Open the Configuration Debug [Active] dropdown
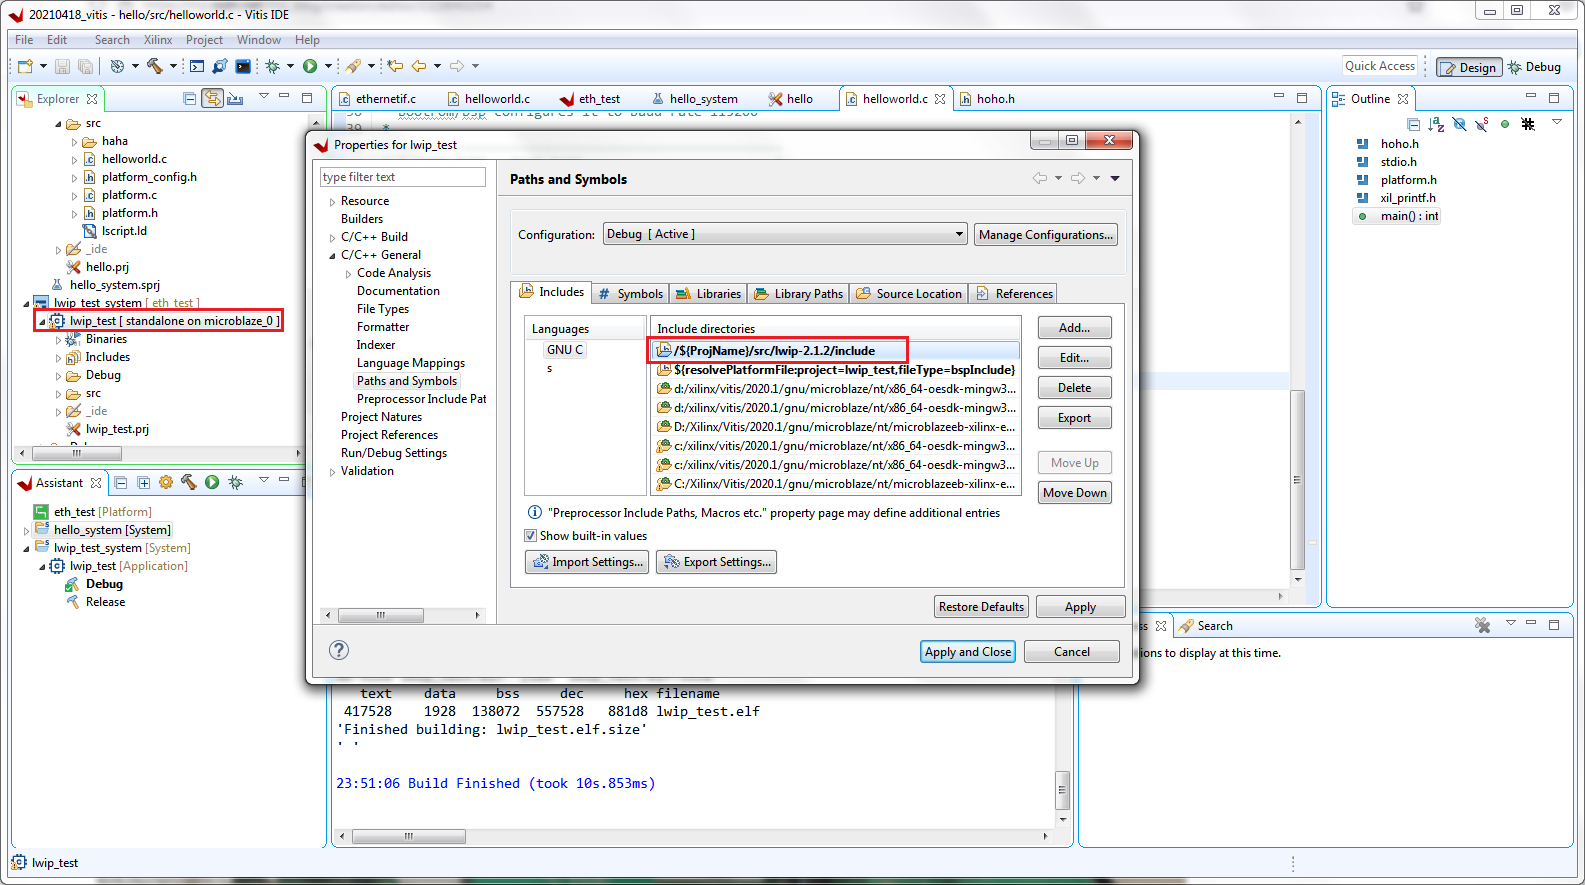 [x=785, y=234]
